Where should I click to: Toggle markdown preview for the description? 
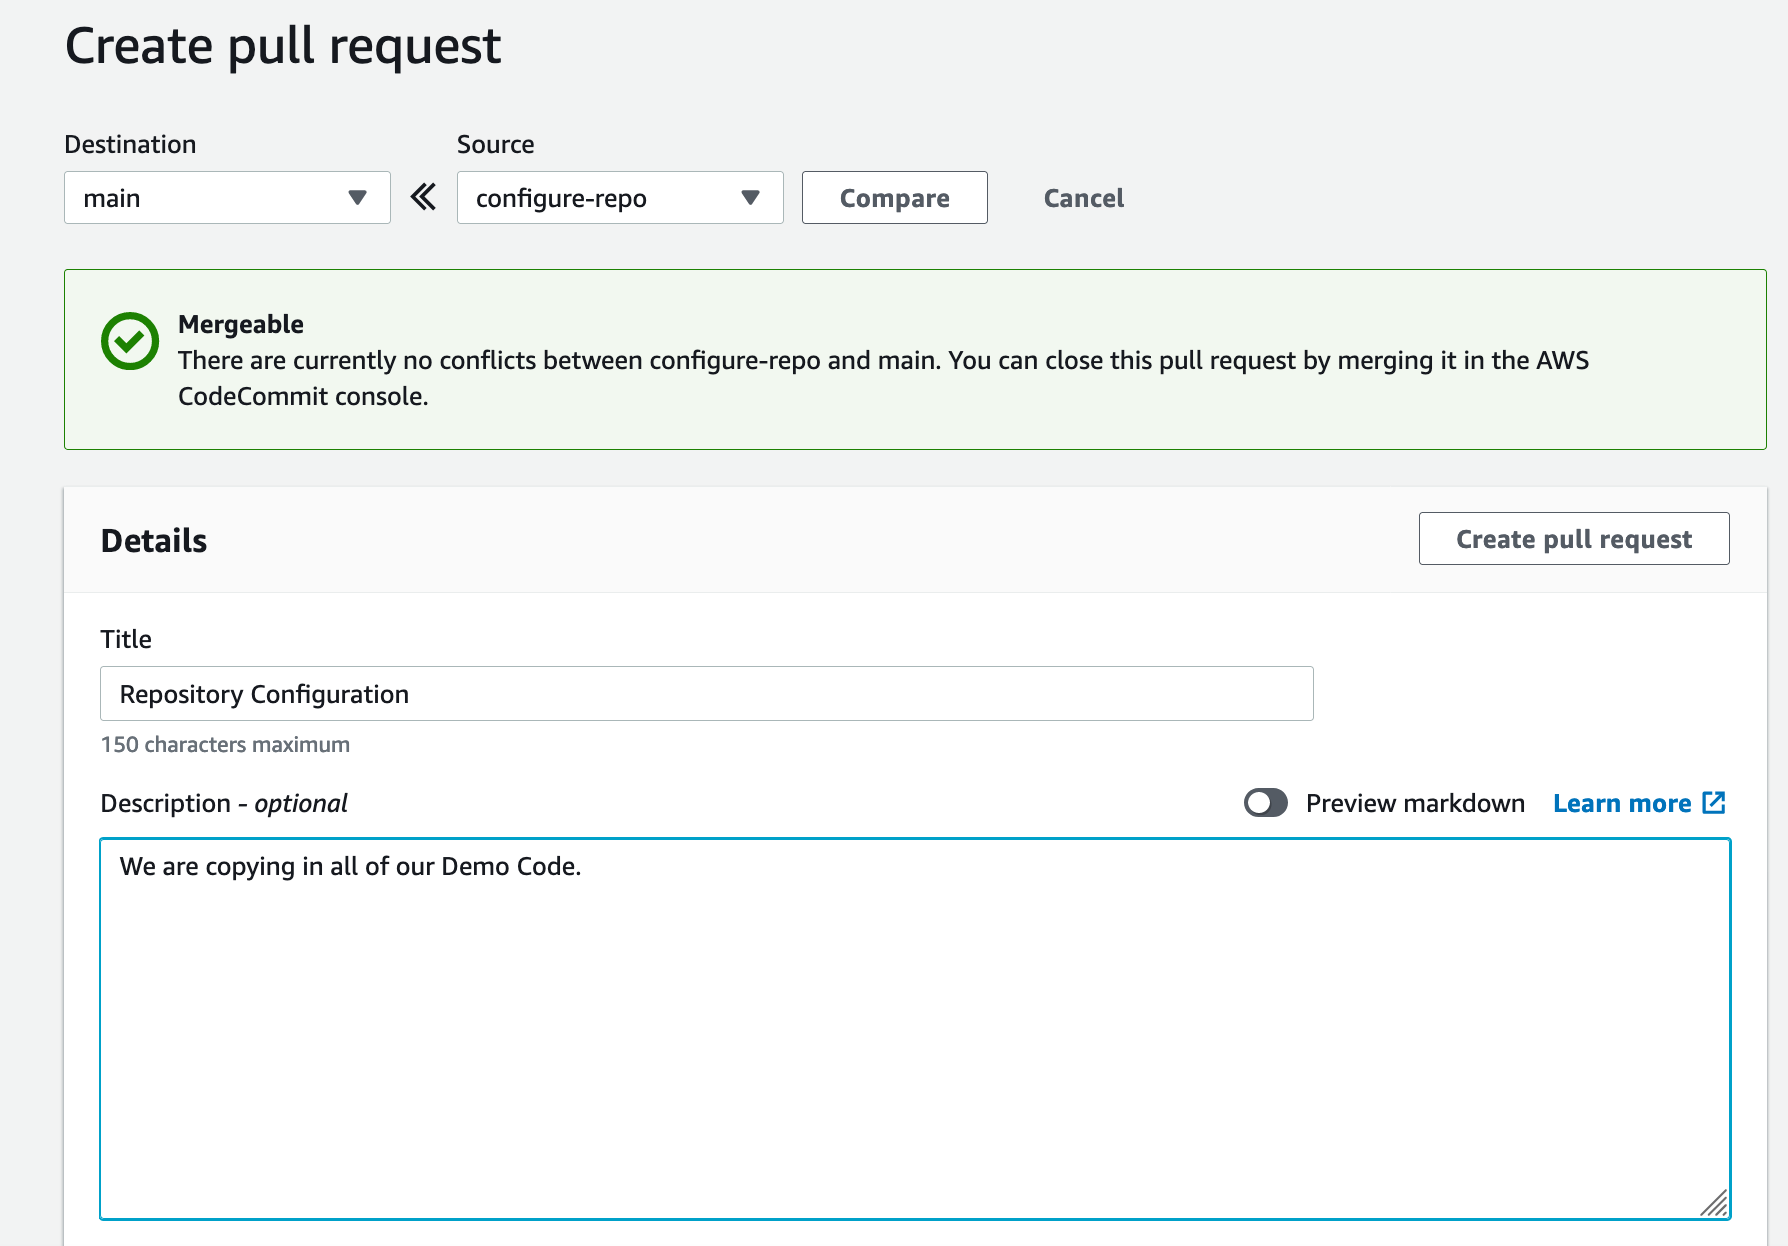point(1265,803)
